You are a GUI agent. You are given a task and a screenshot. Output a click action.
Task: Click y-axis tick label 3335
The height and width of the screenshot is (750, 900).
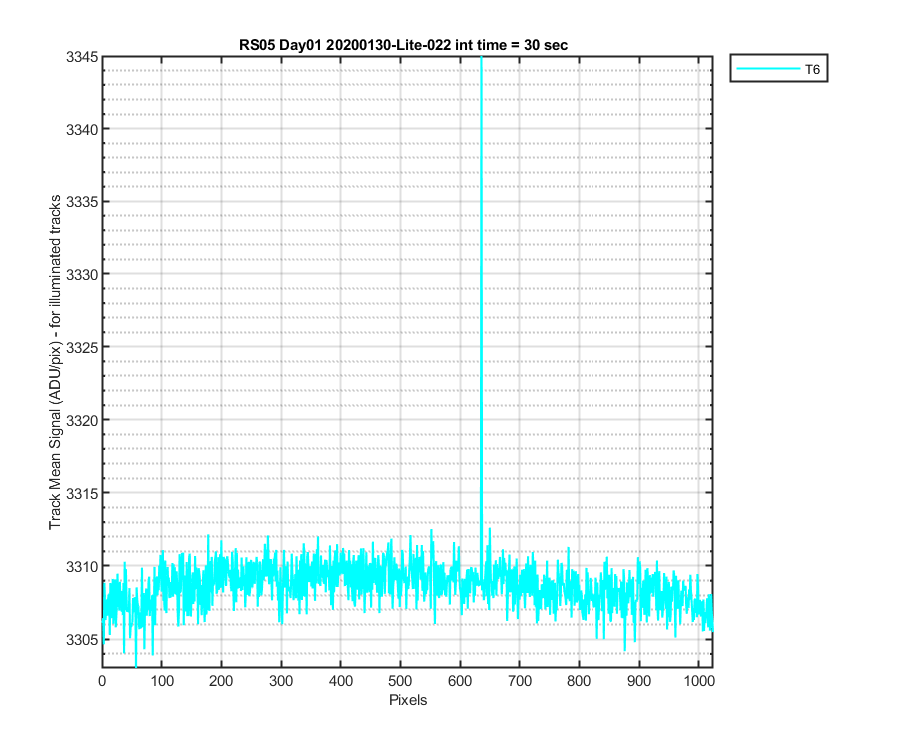(82, 202)
